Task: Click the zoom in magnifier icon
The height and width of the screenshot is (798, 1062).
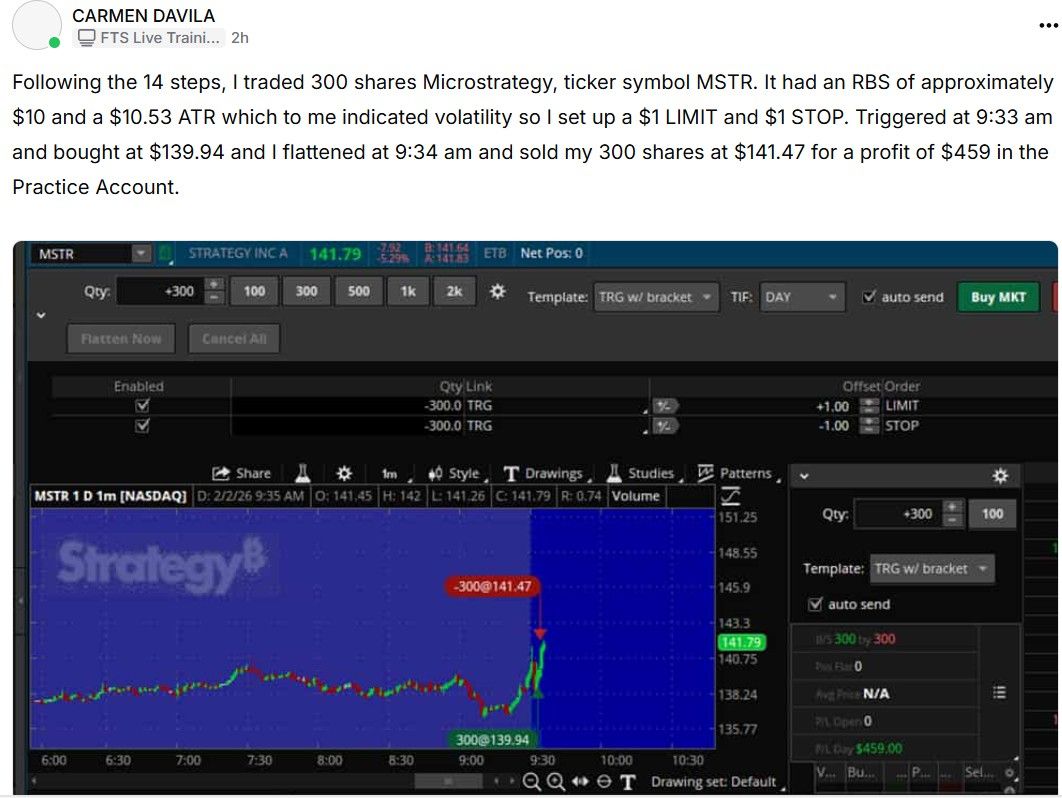Action: (x=556, y=782)
